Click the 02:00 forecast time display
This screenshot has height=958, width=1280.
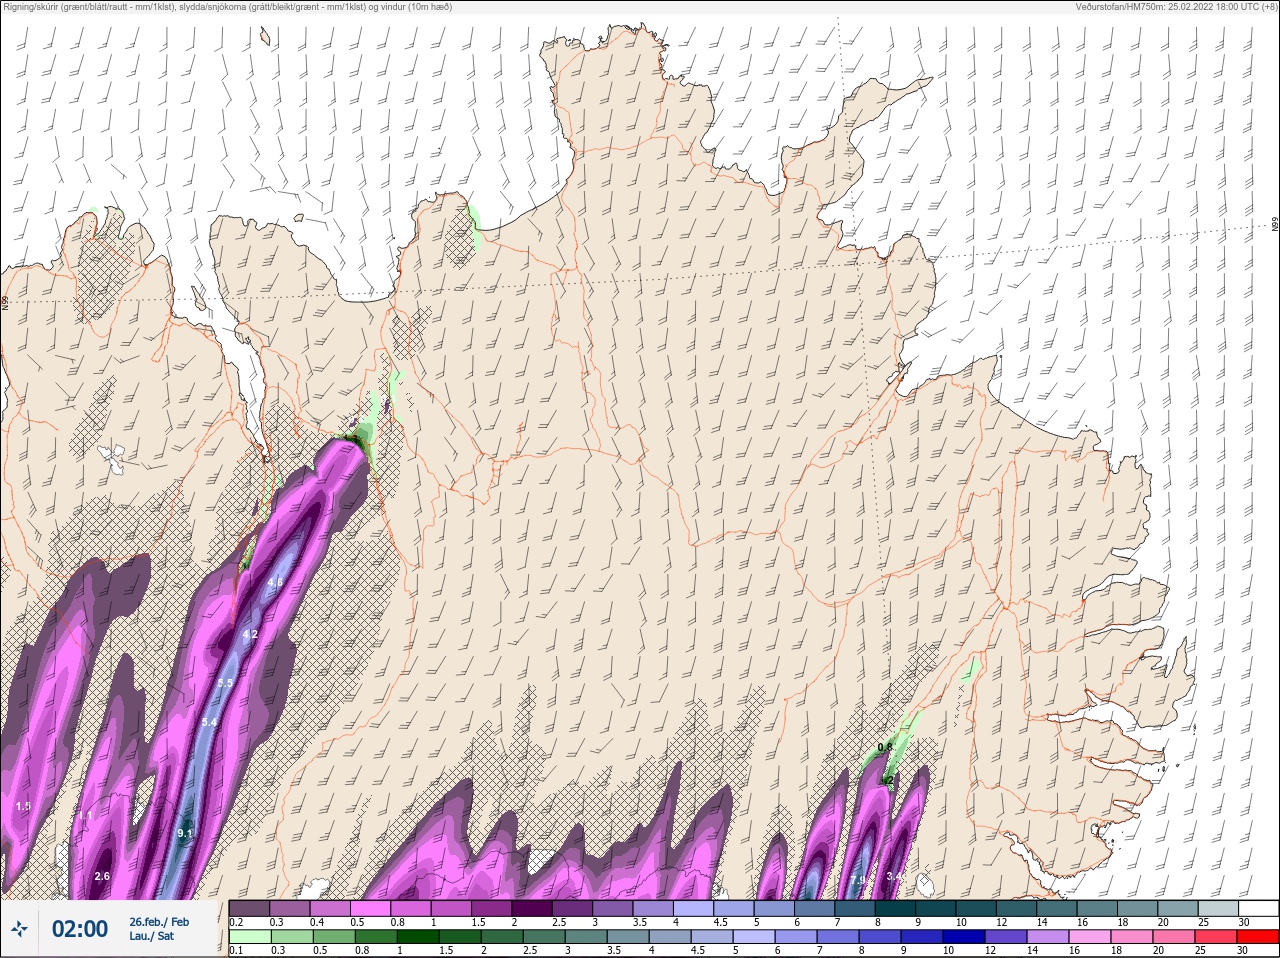click(x=80, y=929)
